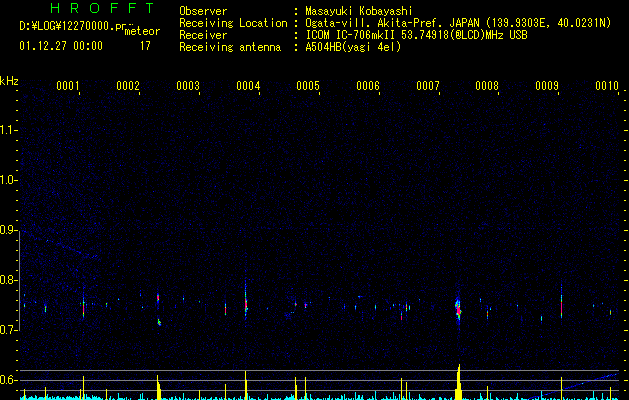The height and width of the screenshot is (400, 629).
Task: Click the 1.1 kHz axis label
Action: 8,130
